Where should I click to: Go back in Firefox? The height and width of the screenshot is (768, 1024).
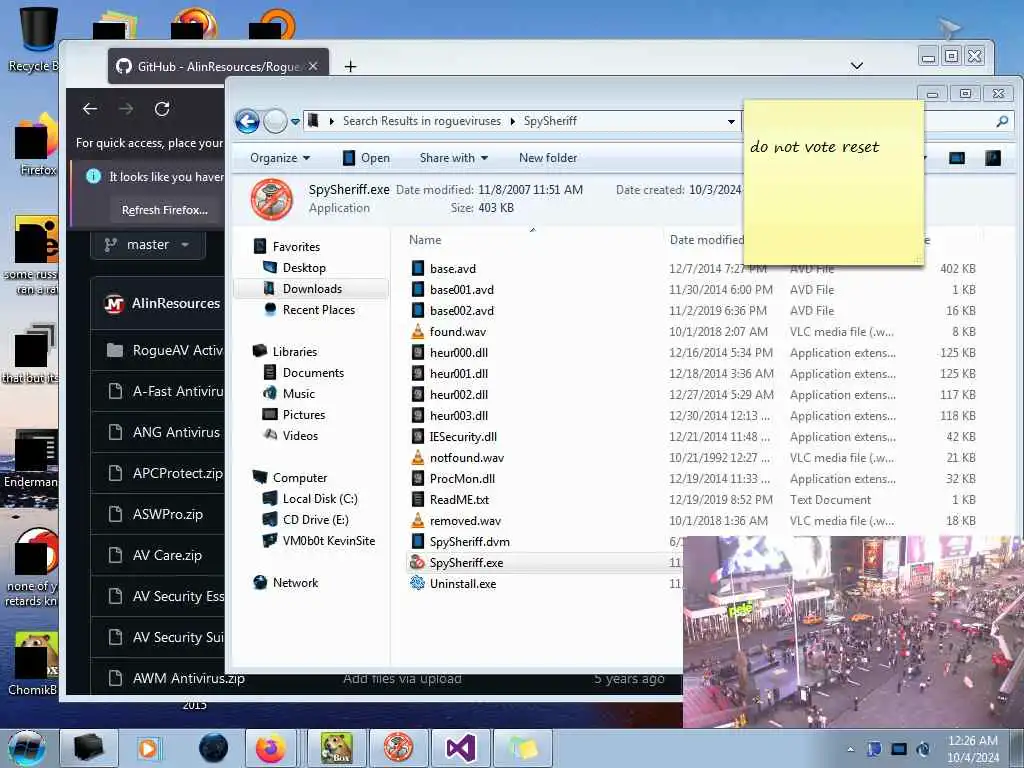click(90, 109)
